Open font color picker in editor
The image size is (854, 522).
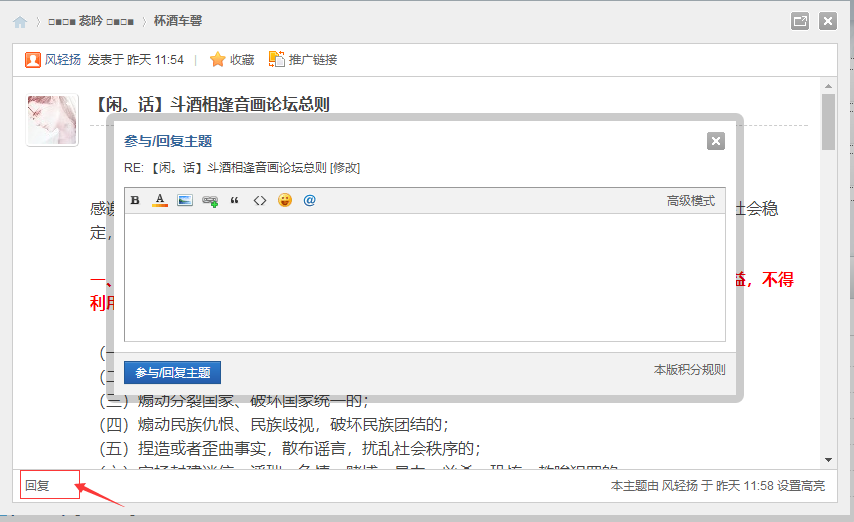(160, 201)
